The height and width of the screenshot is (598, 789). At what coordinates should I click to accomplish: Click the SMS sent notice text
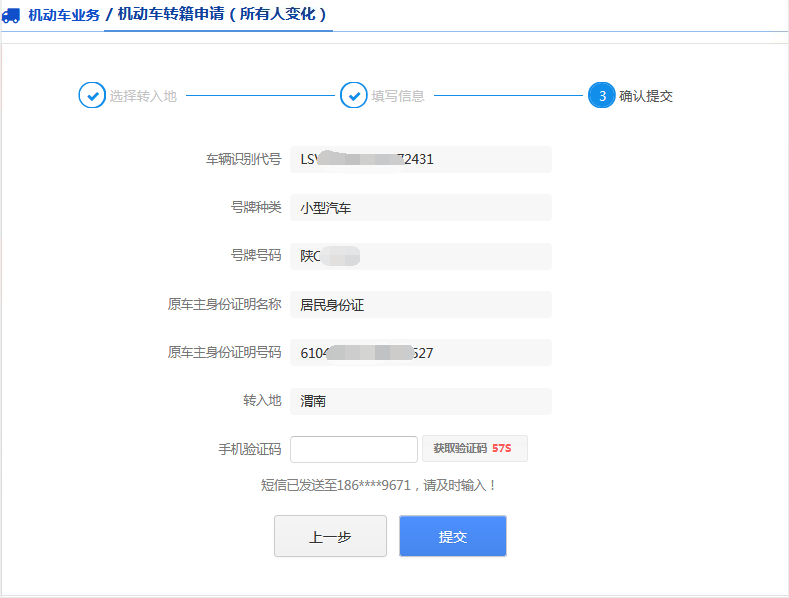pos(379,485)
